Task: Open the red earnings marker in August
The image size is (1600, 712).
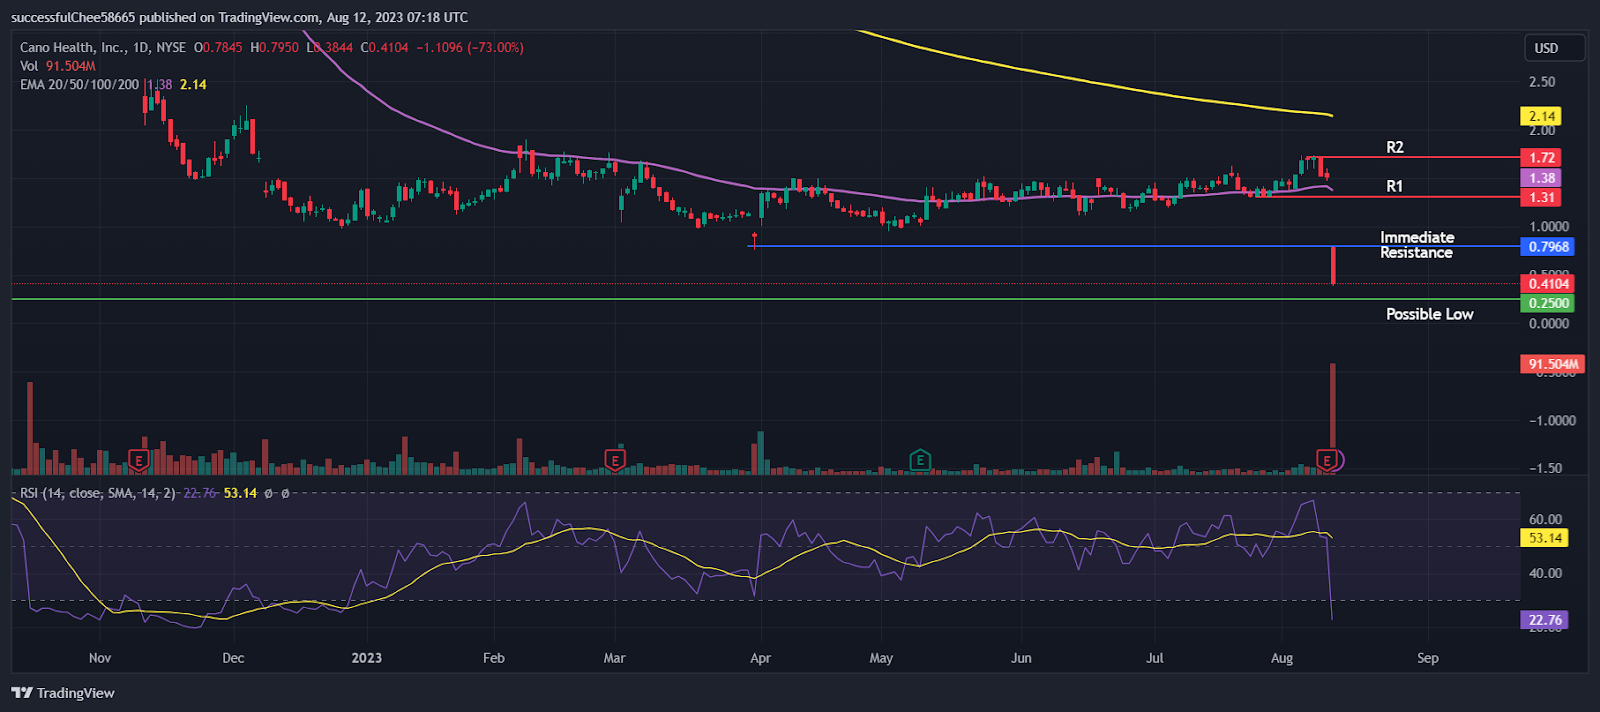Action: tap(1327, 460)
